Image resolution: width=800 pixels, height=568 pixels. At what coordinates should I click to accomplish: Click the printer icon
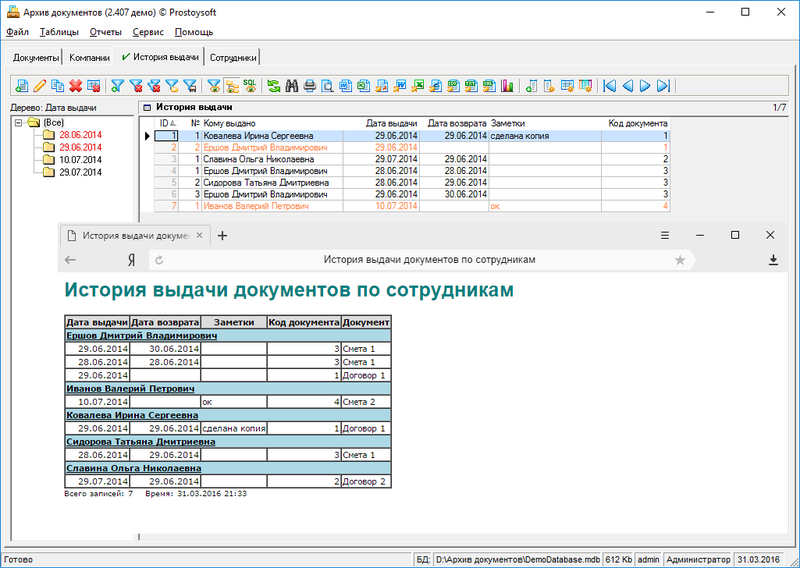tap(310, 86)
